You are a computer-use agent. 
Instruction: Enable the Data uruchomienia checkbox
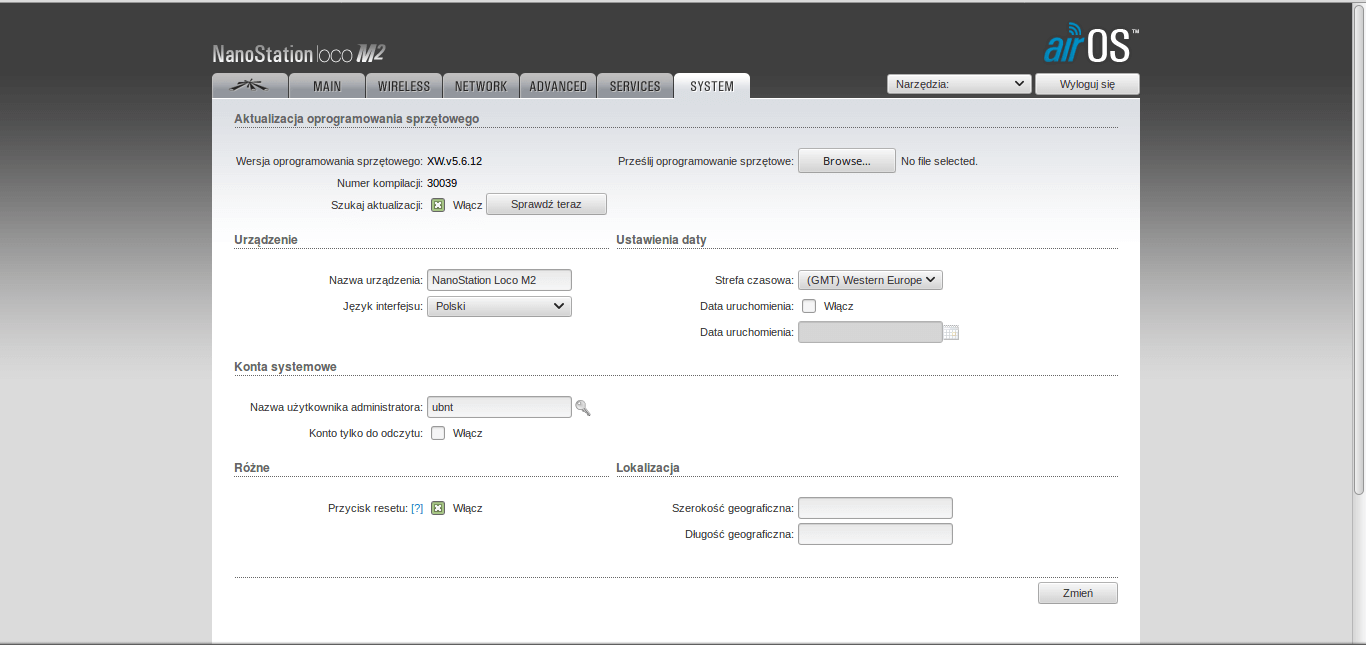[x=809, y=306]
